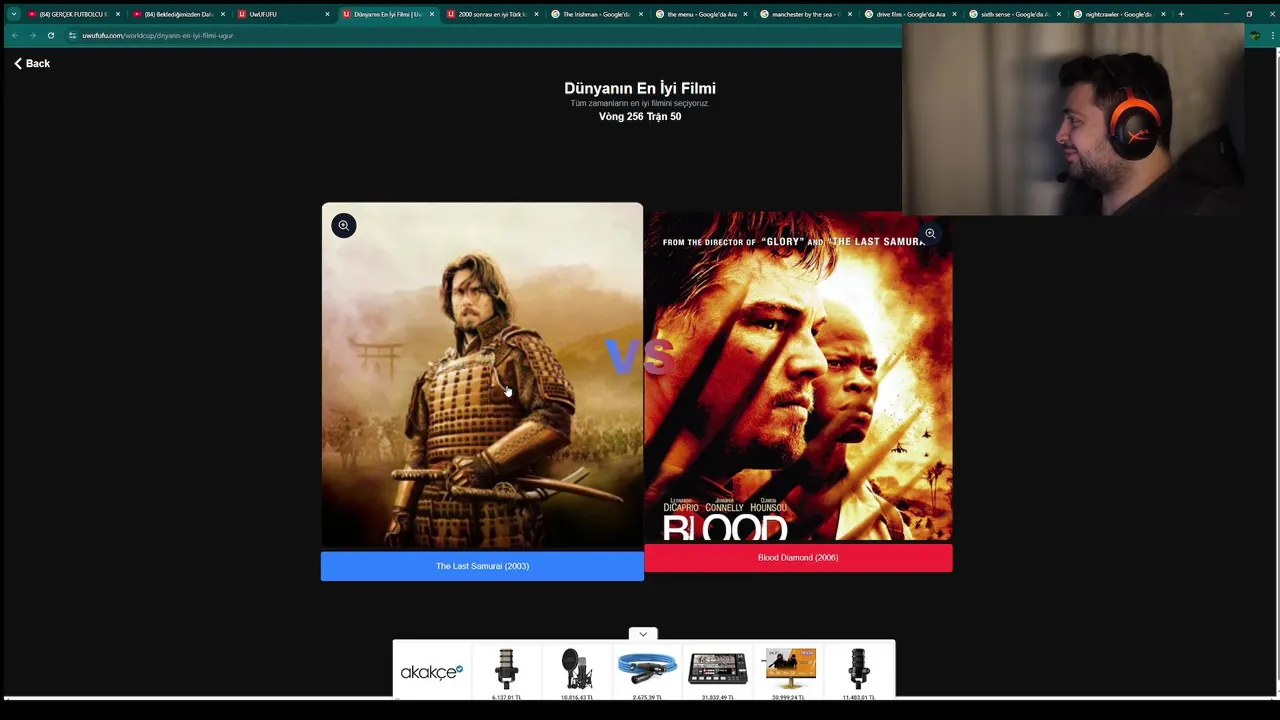Switch to drive film Google tab
The height and width of the screenshot is (720, 1280).
coord(909,14)
